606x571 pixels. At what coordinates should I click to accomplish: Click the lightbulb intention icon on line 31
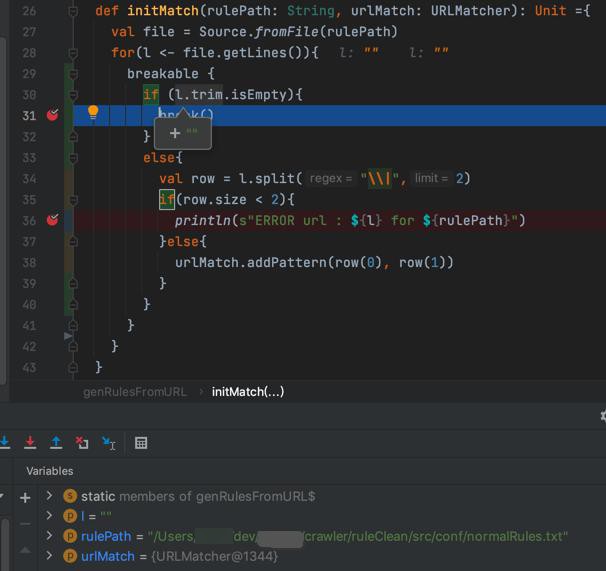pyautogui.click(x=93, y=112)
